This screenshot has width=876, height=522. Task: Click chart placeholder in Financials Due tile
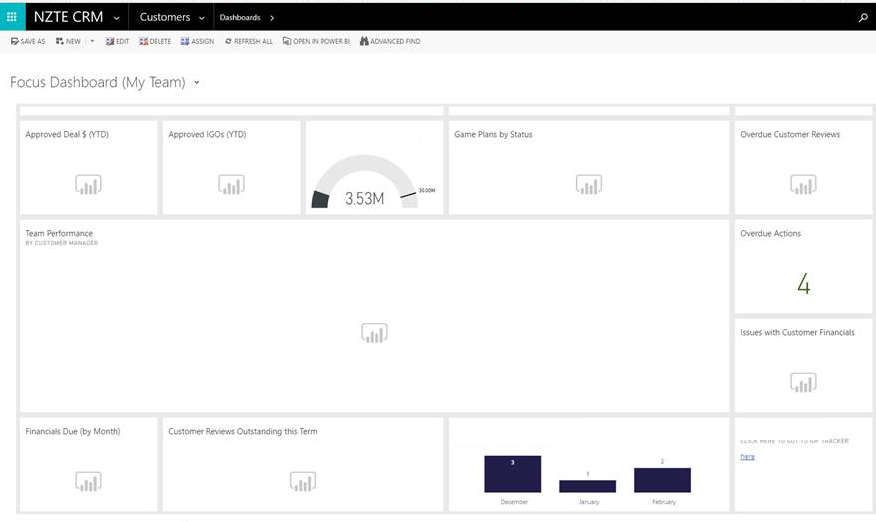88,481
